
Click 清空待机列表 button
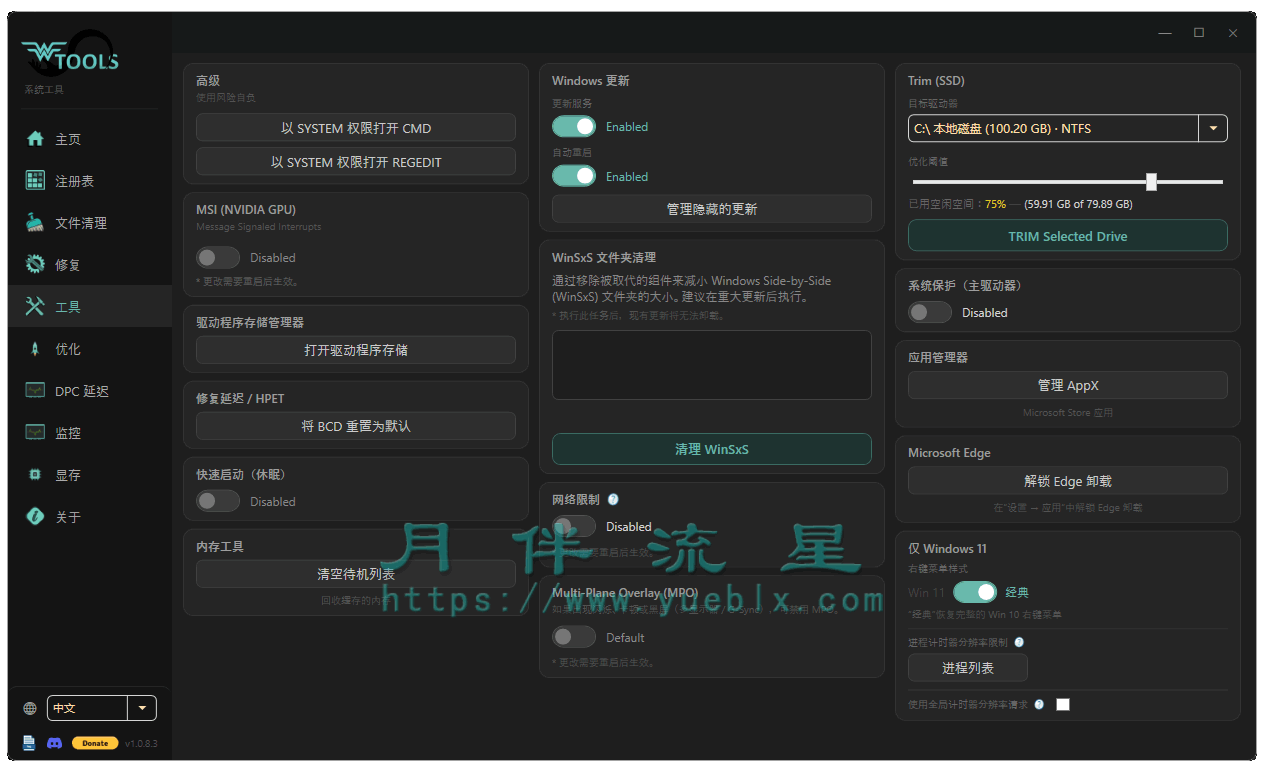[x=356, y=574]
